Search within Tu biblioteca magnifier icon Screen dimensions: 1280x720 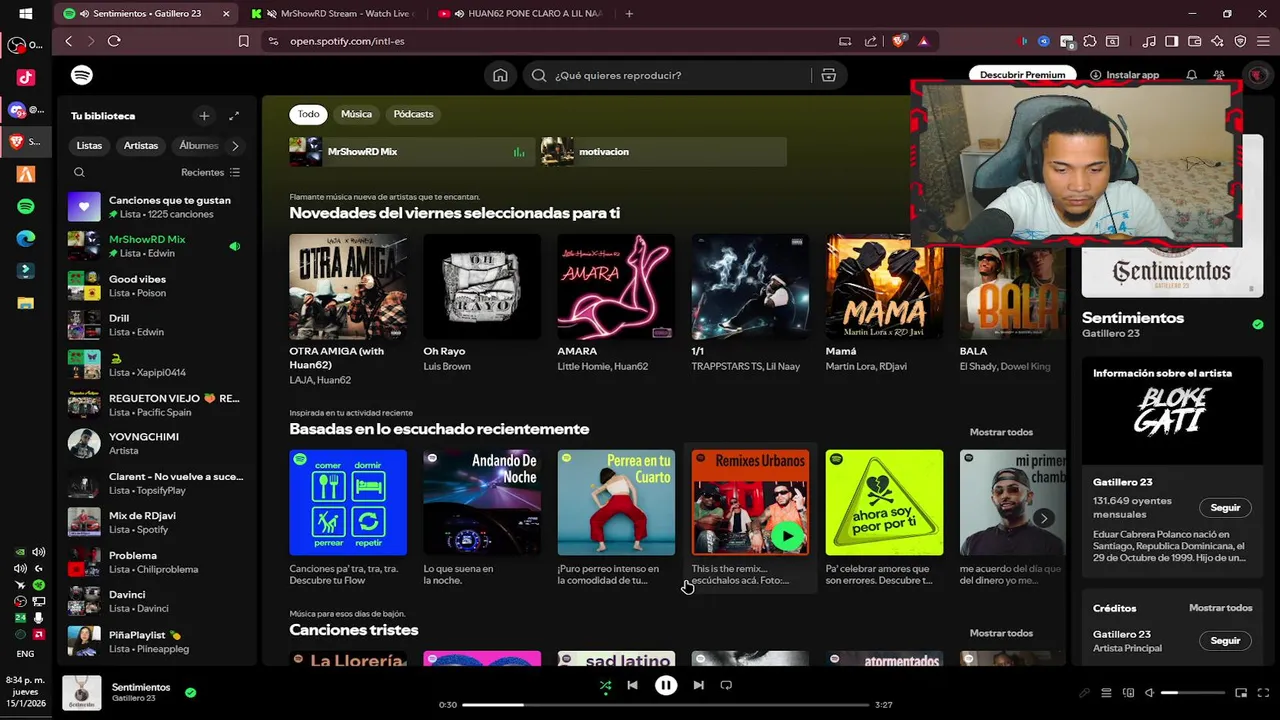click(x=79, y=172)
